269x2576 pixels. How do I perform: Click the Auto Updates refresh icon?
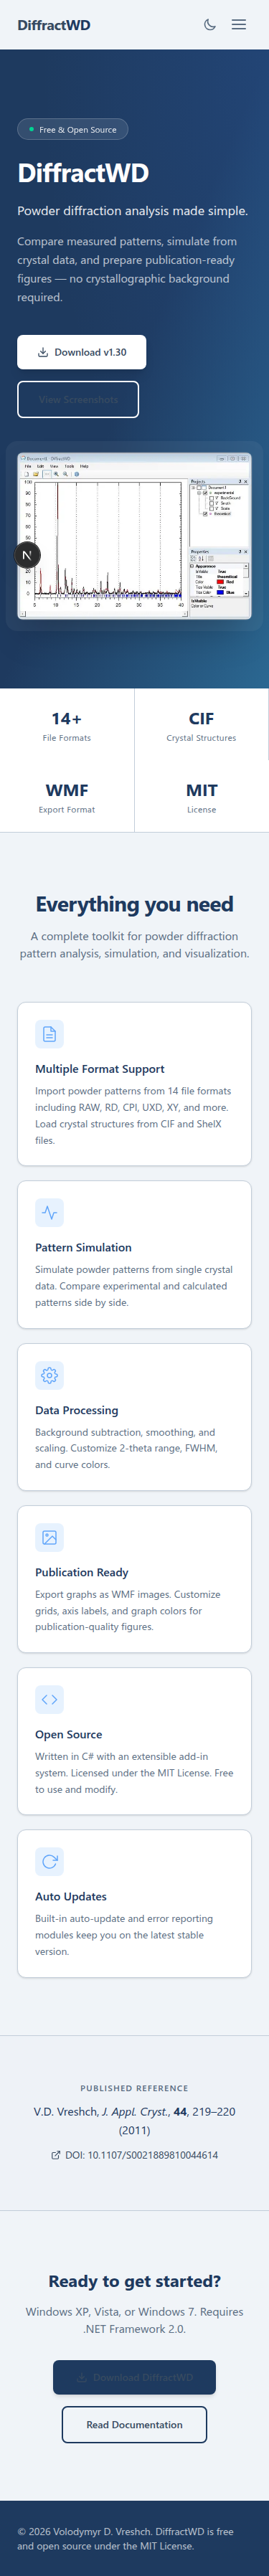click(x=49, y=1861)
